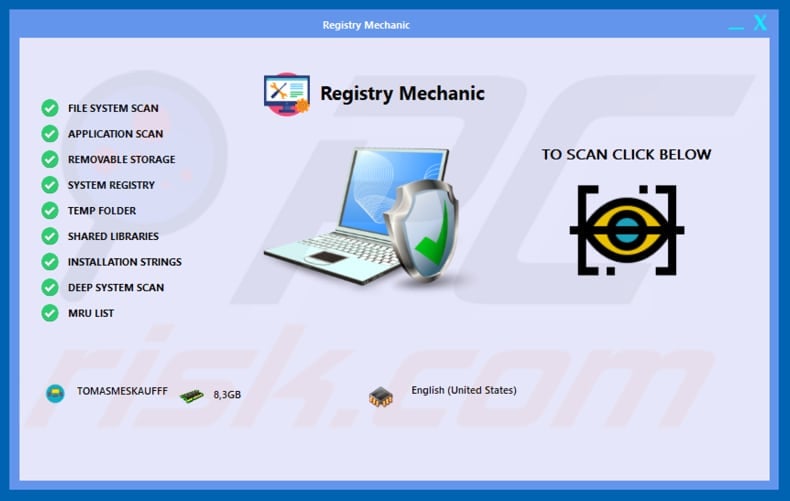
Task: Click the laptop with shield illustration
Action: [361, 217]
